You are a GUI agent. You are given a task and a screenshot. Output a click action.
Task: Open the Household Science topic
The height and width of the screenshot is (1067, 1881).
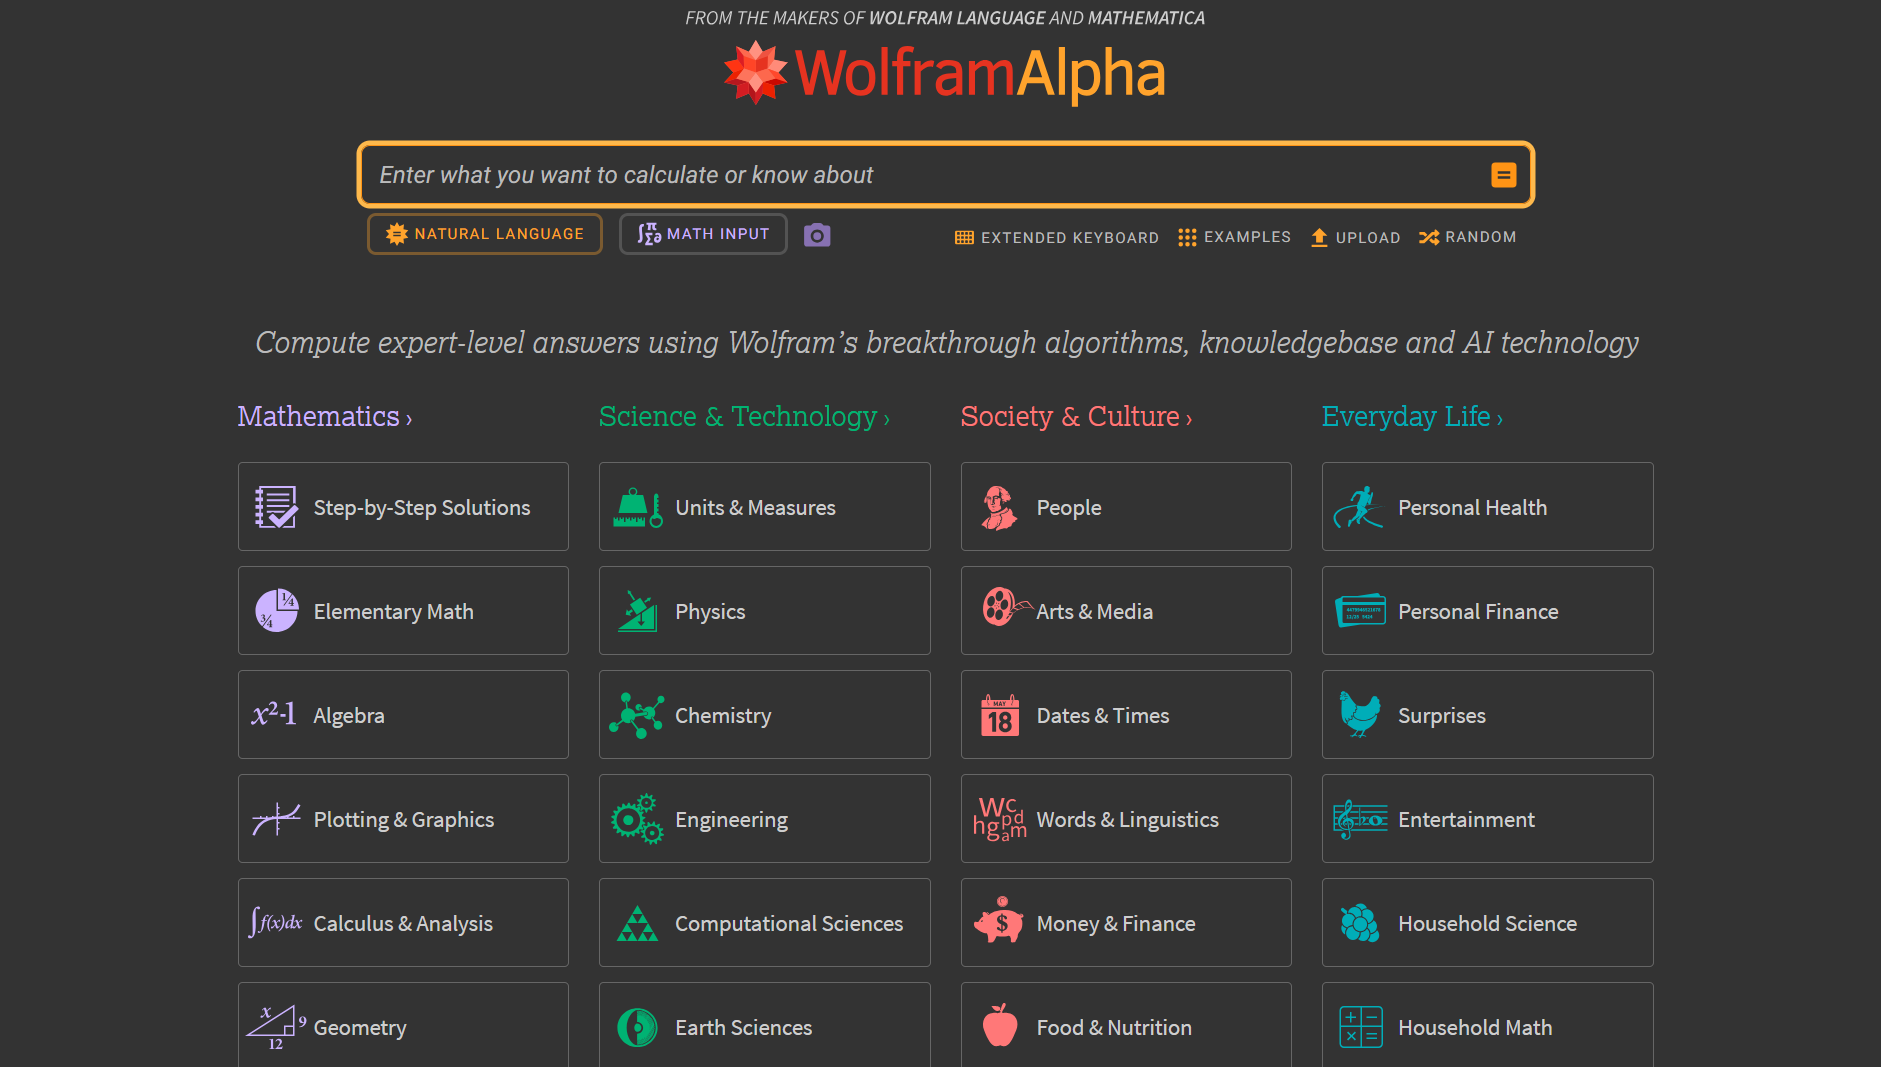click(1488, 923)
